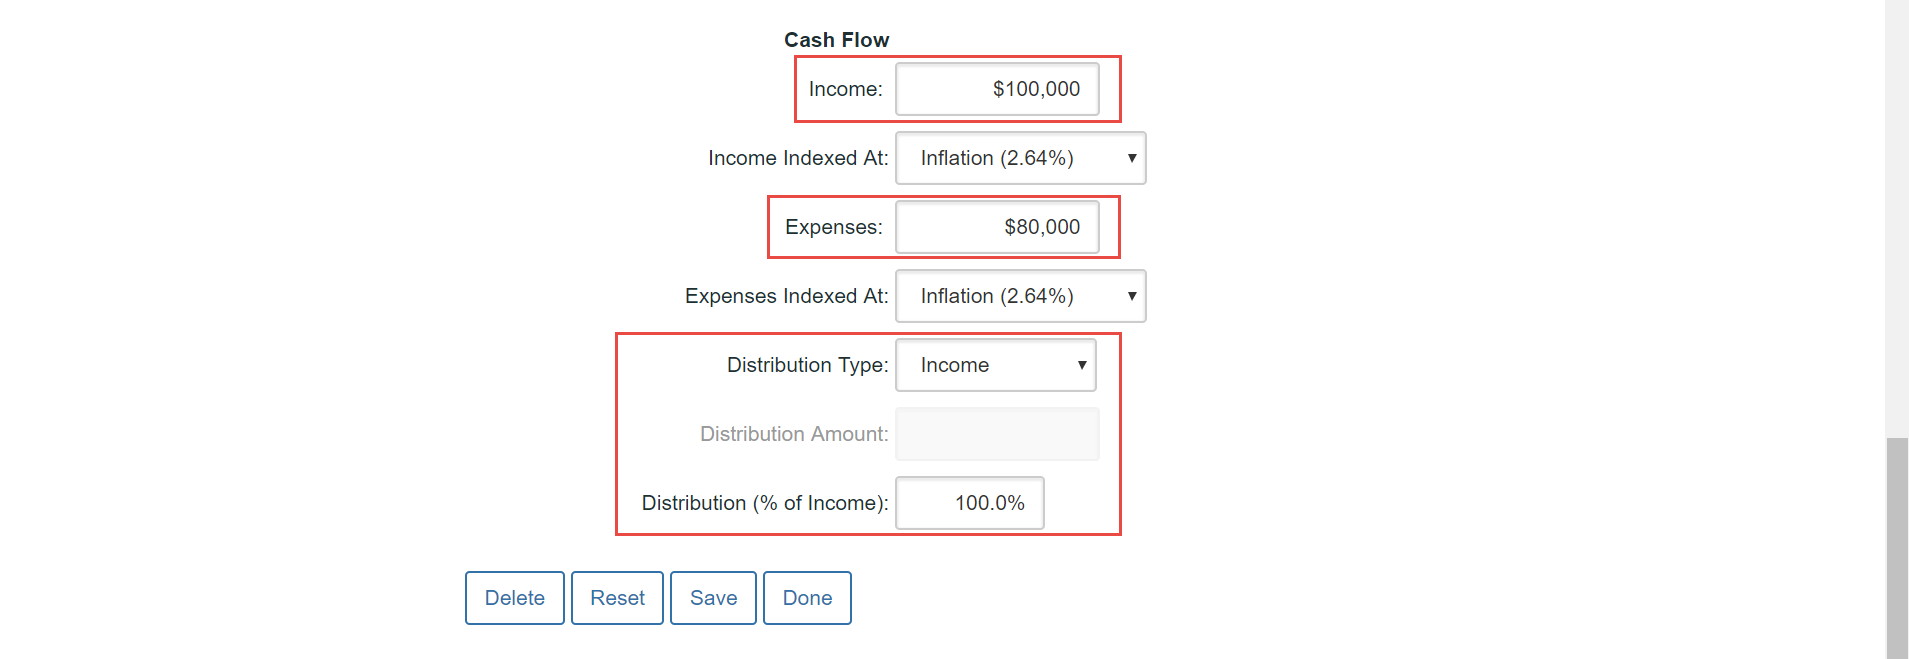Click the Expenses amount field
Viewport: 1909px width, 659px height.
(x=997, y=227)
